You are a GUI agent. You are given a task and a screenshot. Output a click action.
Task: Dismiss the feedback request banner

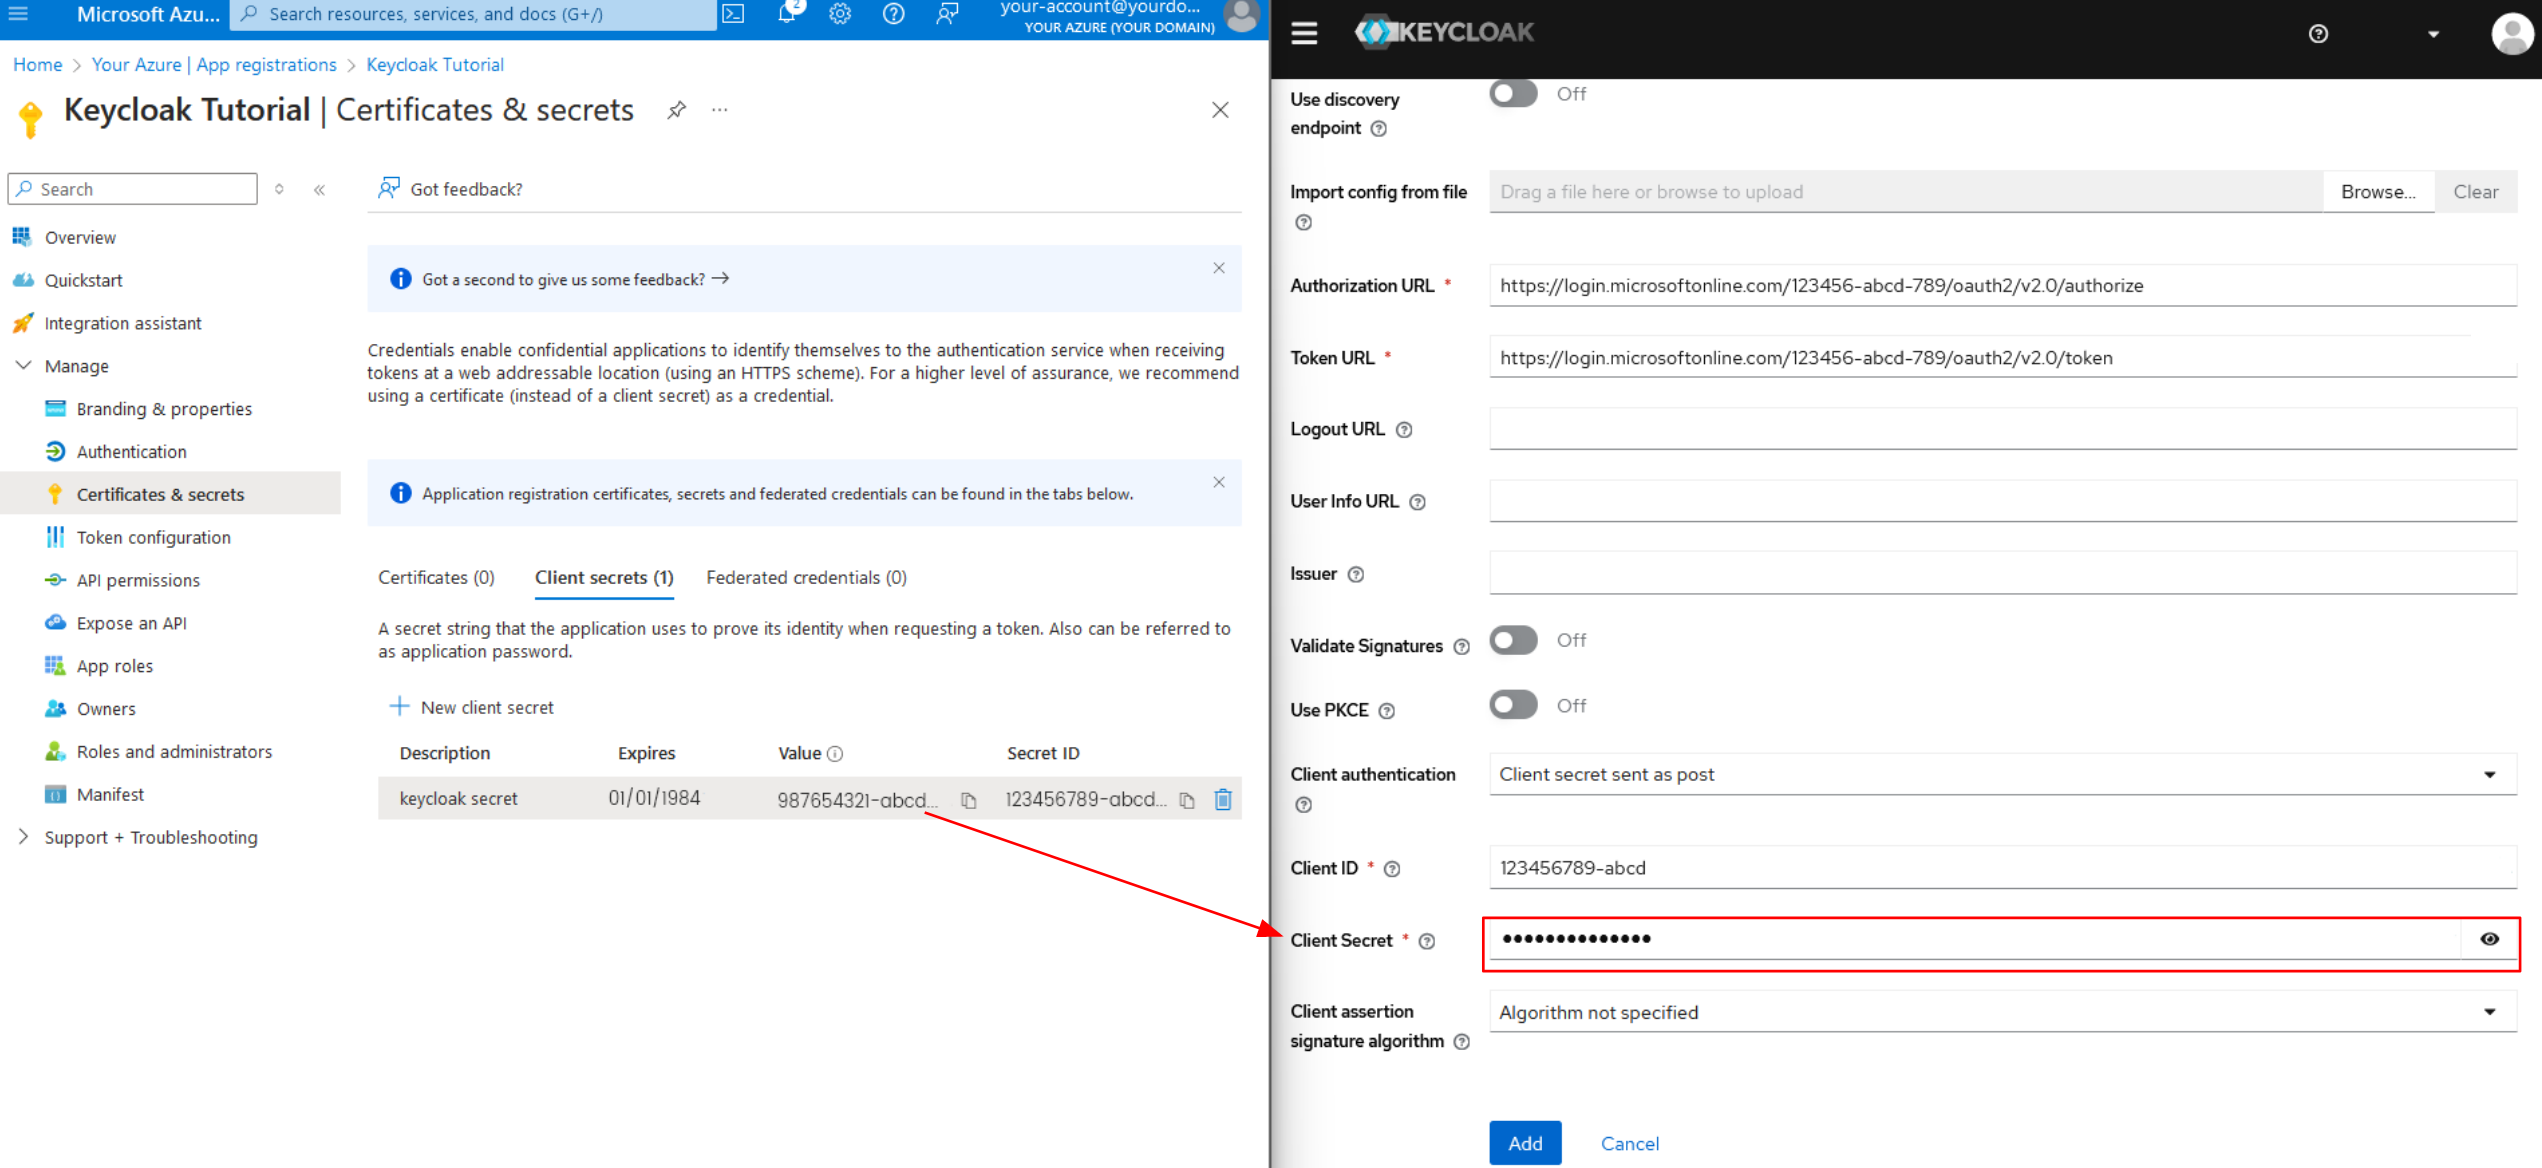pos(1219,268)
